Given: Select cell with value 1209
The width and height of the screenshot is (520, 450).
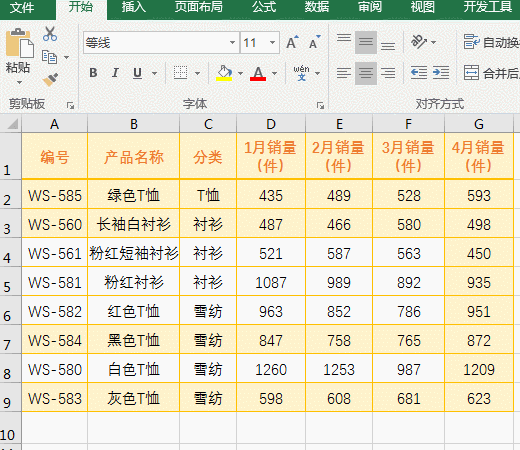Looking at the screenshot, I should click(479, 369).
